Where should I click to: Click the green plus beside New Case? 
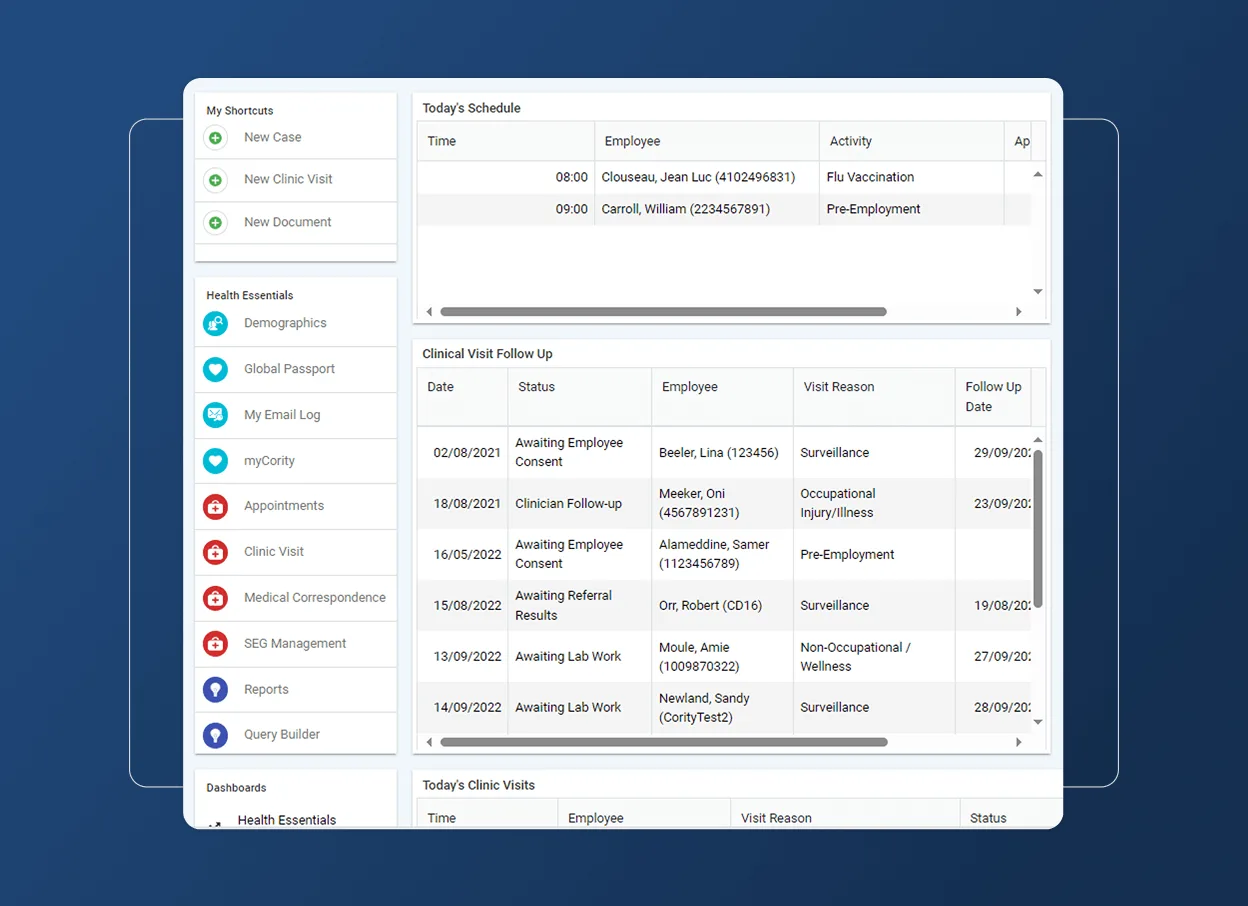215,138
